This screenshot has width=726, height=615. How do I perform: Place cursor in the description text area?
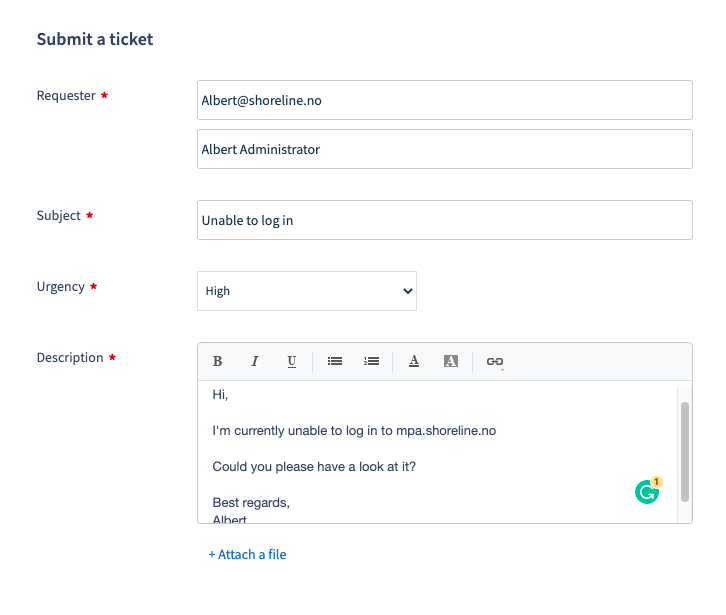pos(438,452)
